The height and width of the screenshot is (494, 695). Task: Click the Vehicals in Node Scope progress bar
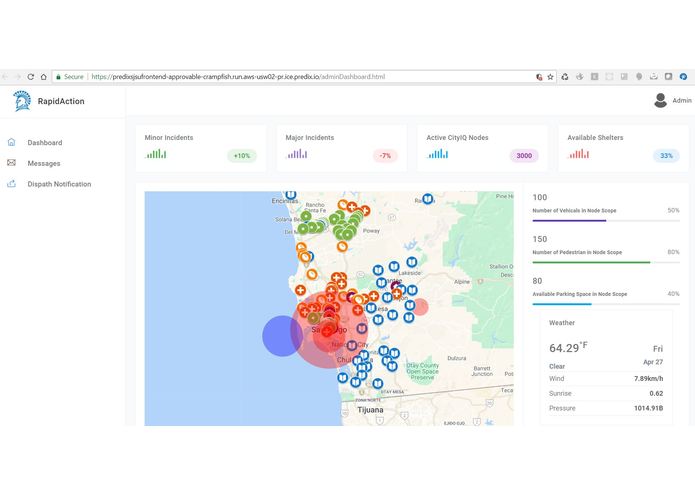[605, 220]
